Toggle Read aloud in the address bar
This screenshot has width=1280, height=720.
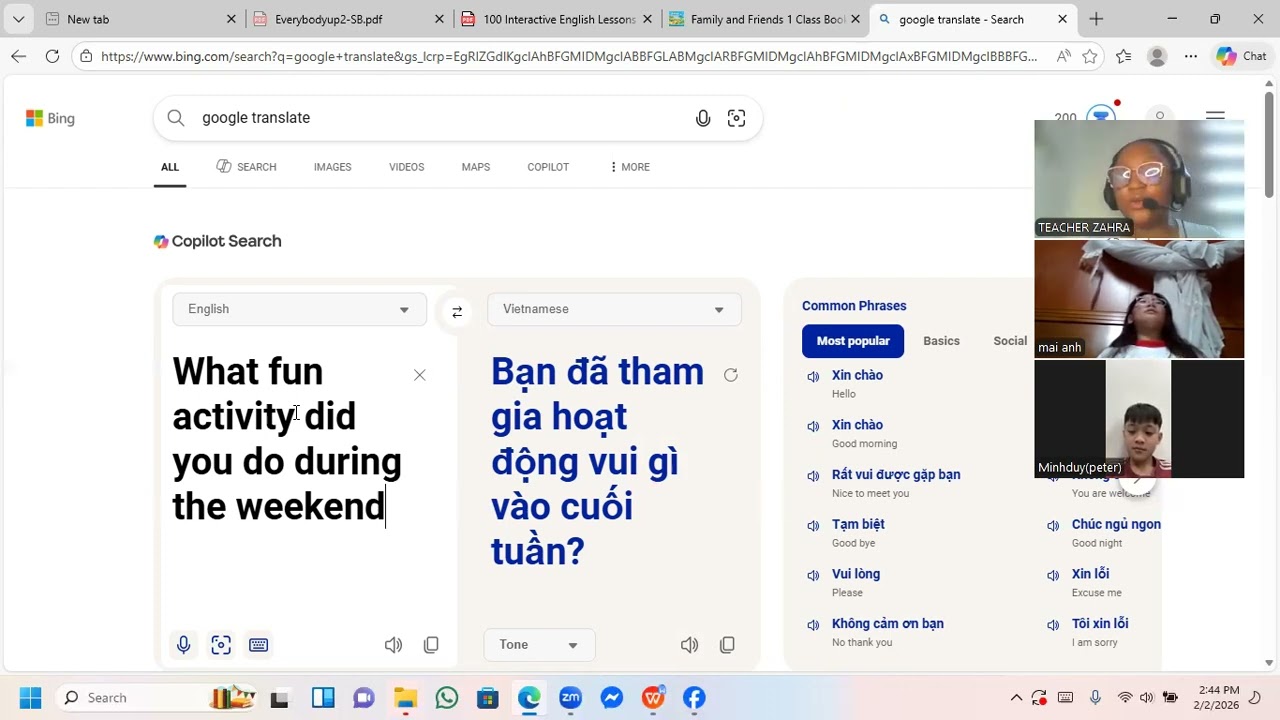click(x=1063, y=57)
